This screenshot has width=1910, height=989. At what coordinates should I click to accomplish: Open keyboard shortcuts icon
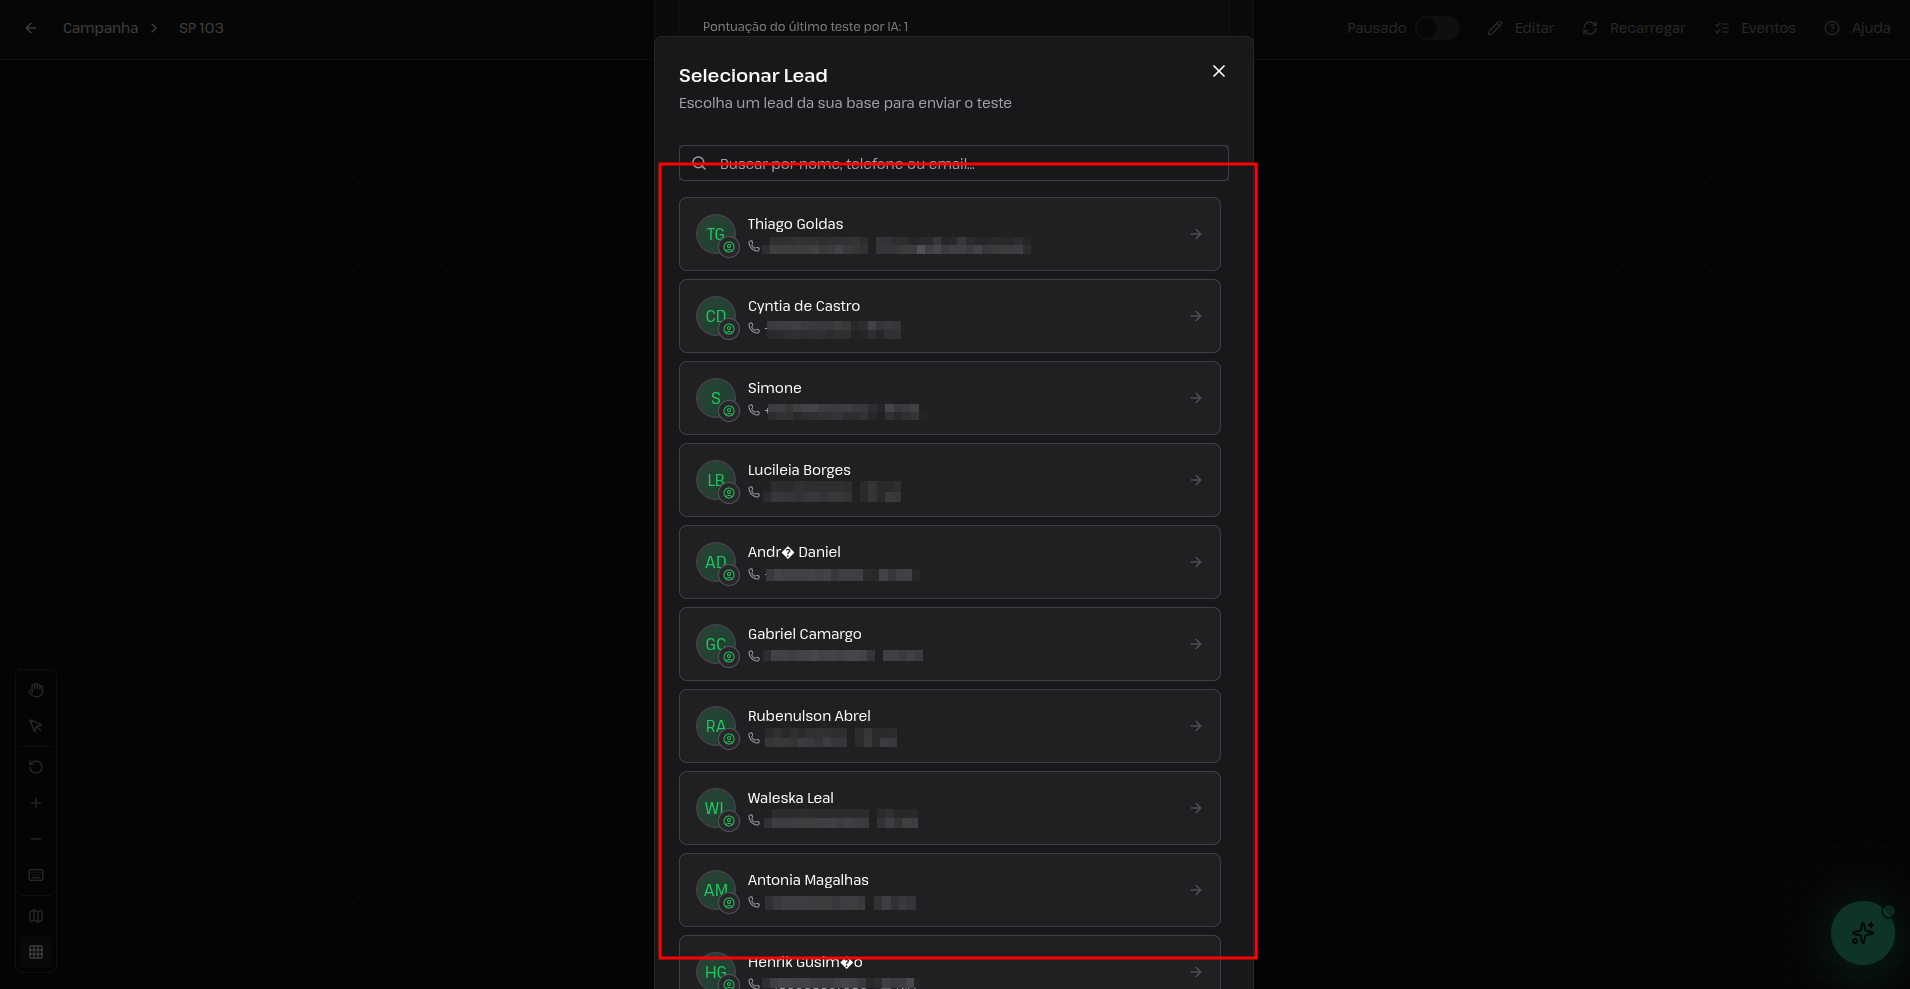[x=36, y=875]
